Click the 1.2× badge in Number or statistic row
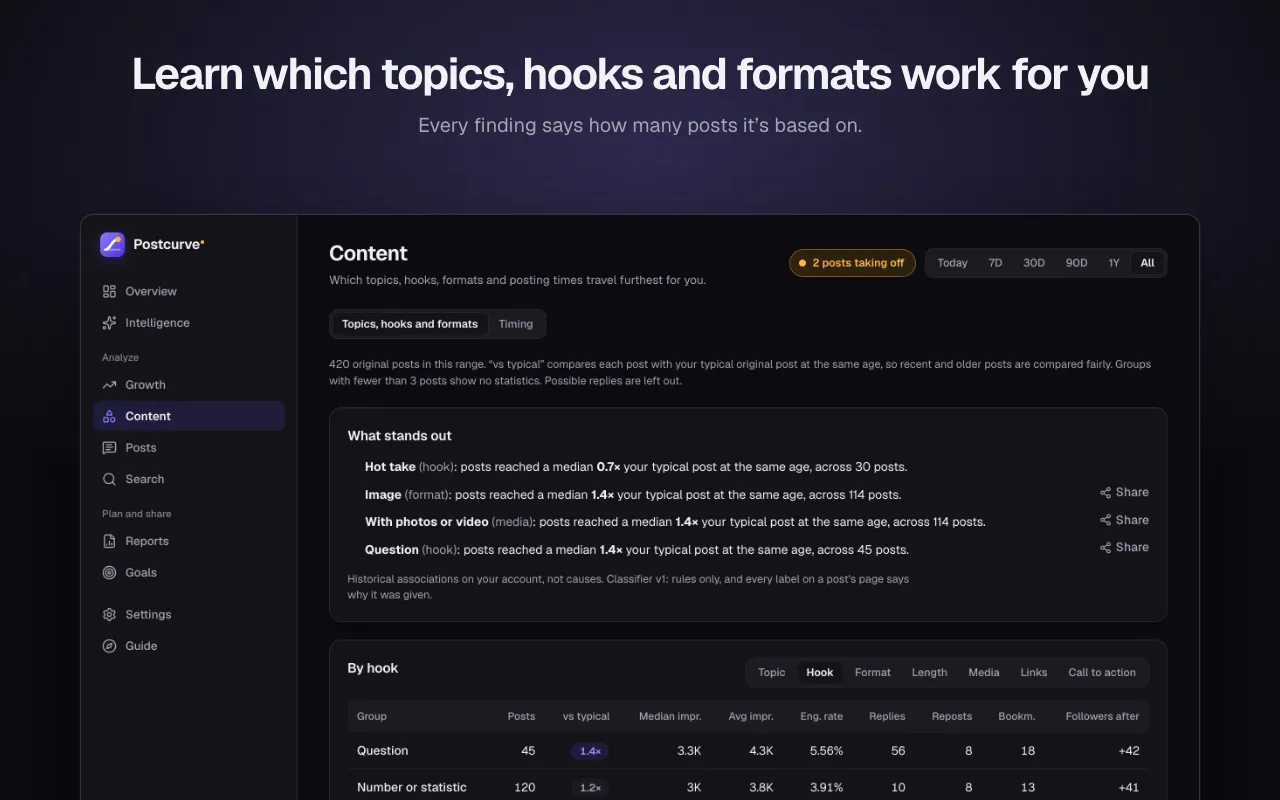The height and width of the screenshot is (800, 1280). (590, 788)
